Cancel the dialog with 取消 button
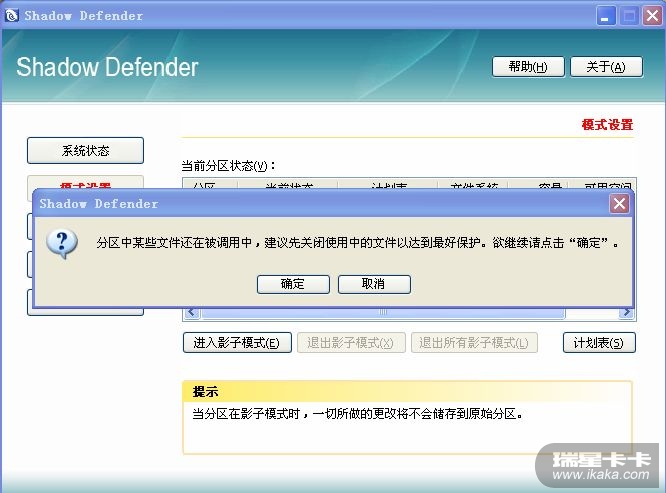The height and width of the screenshot is (493, 666). click(x=374, y=284)
